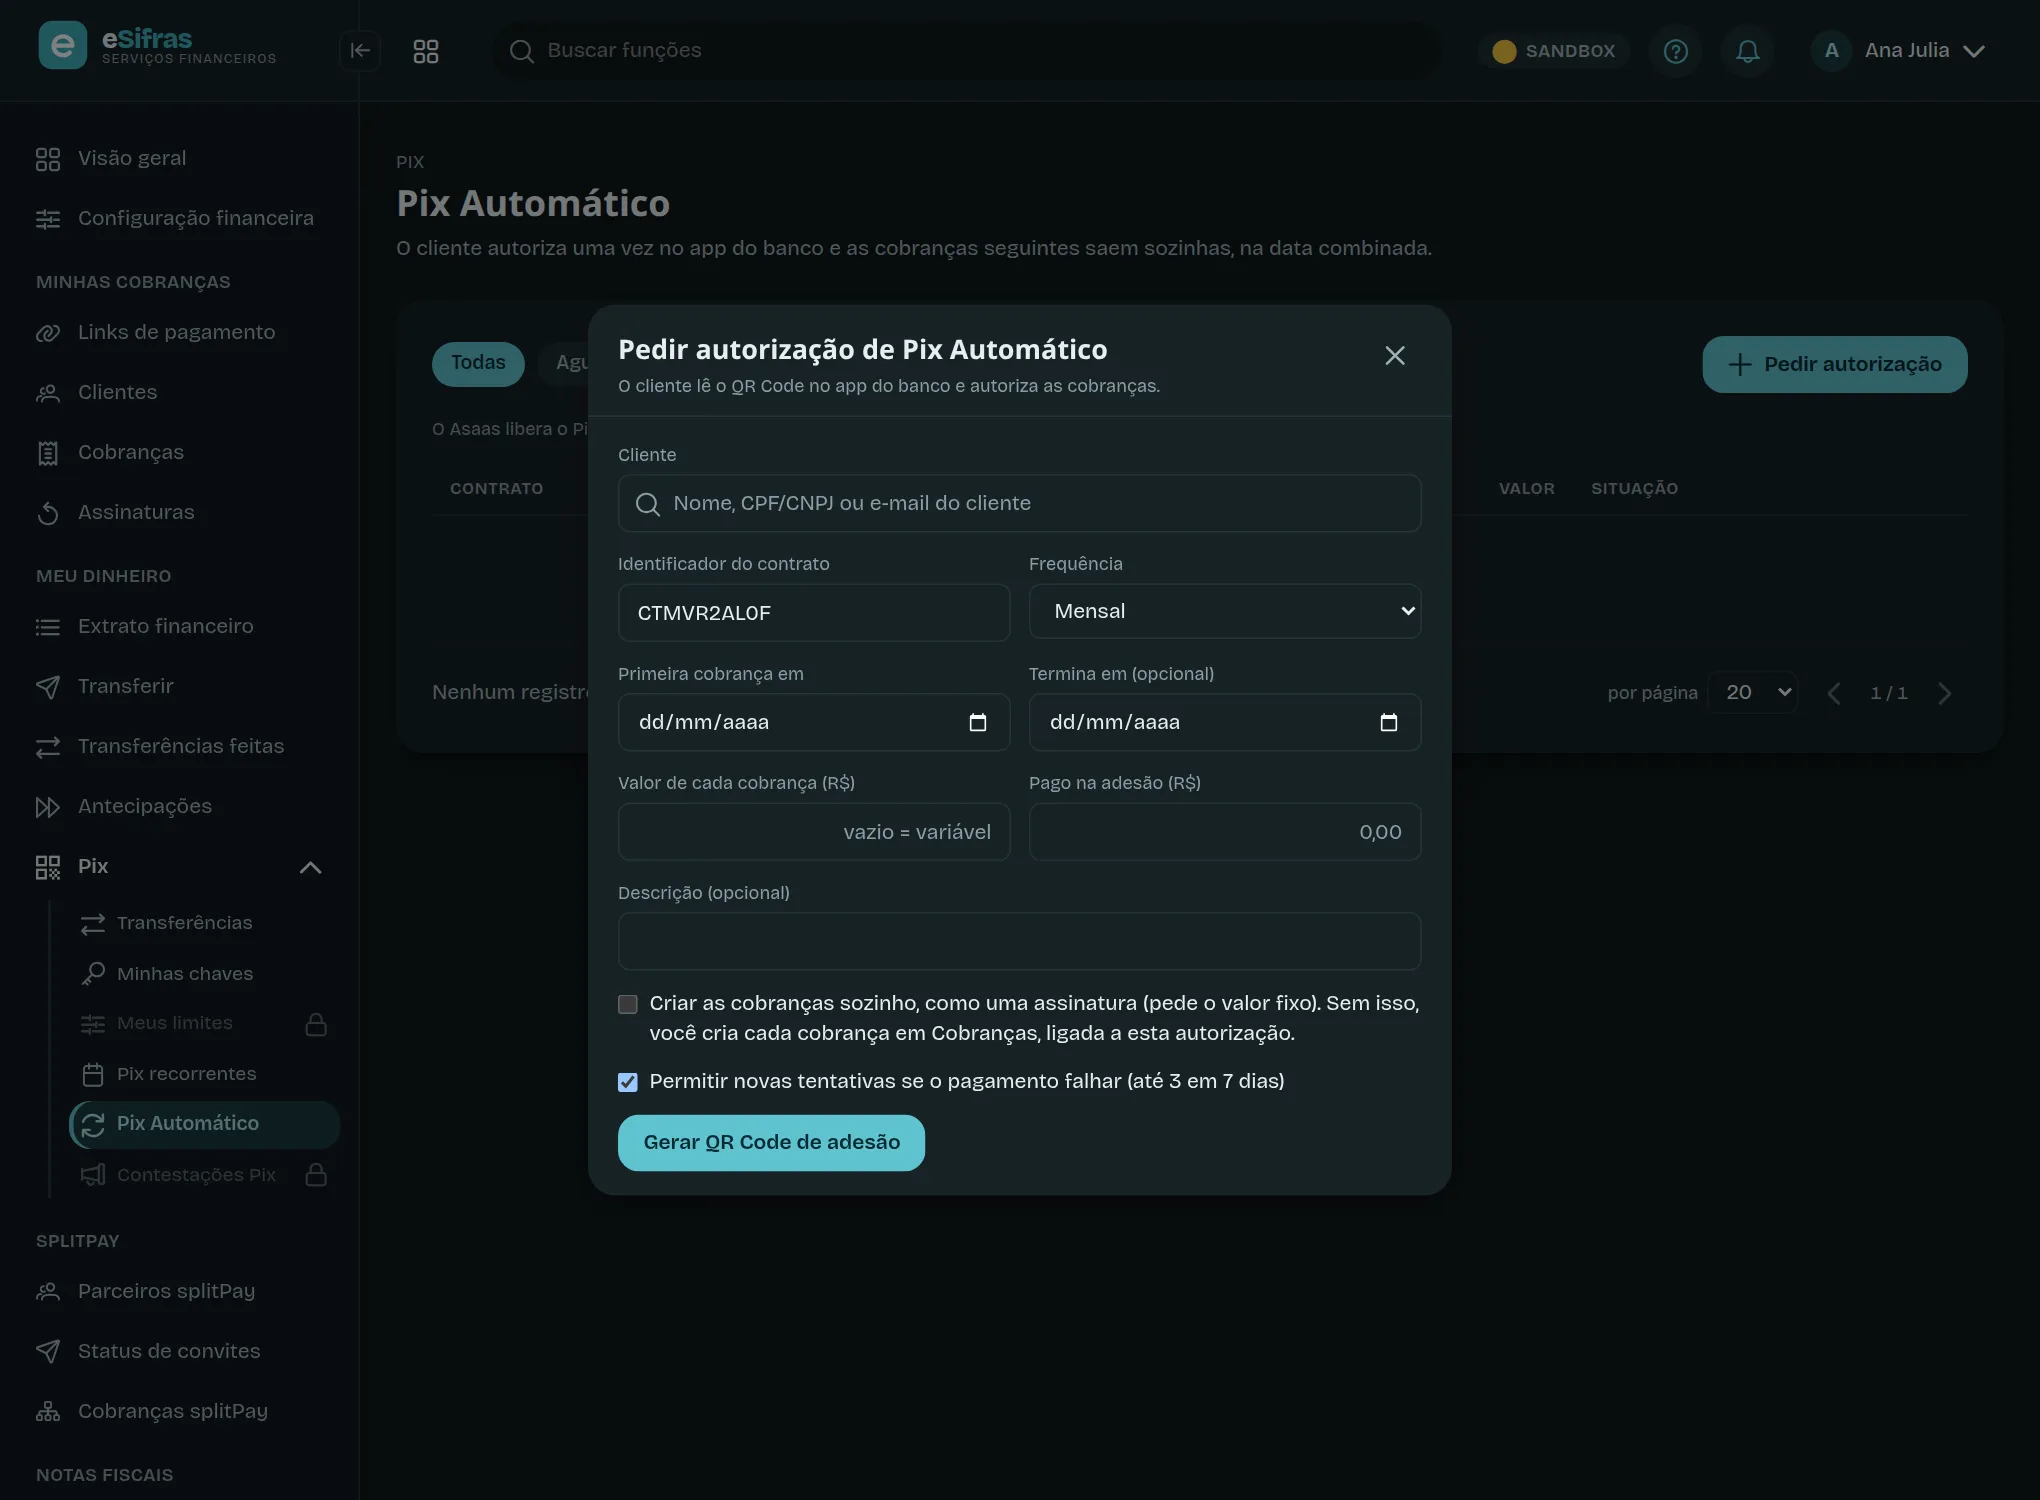Open Extrato financeiro
Viewport: 2040px width, 1500px height.
pos(179,626)
